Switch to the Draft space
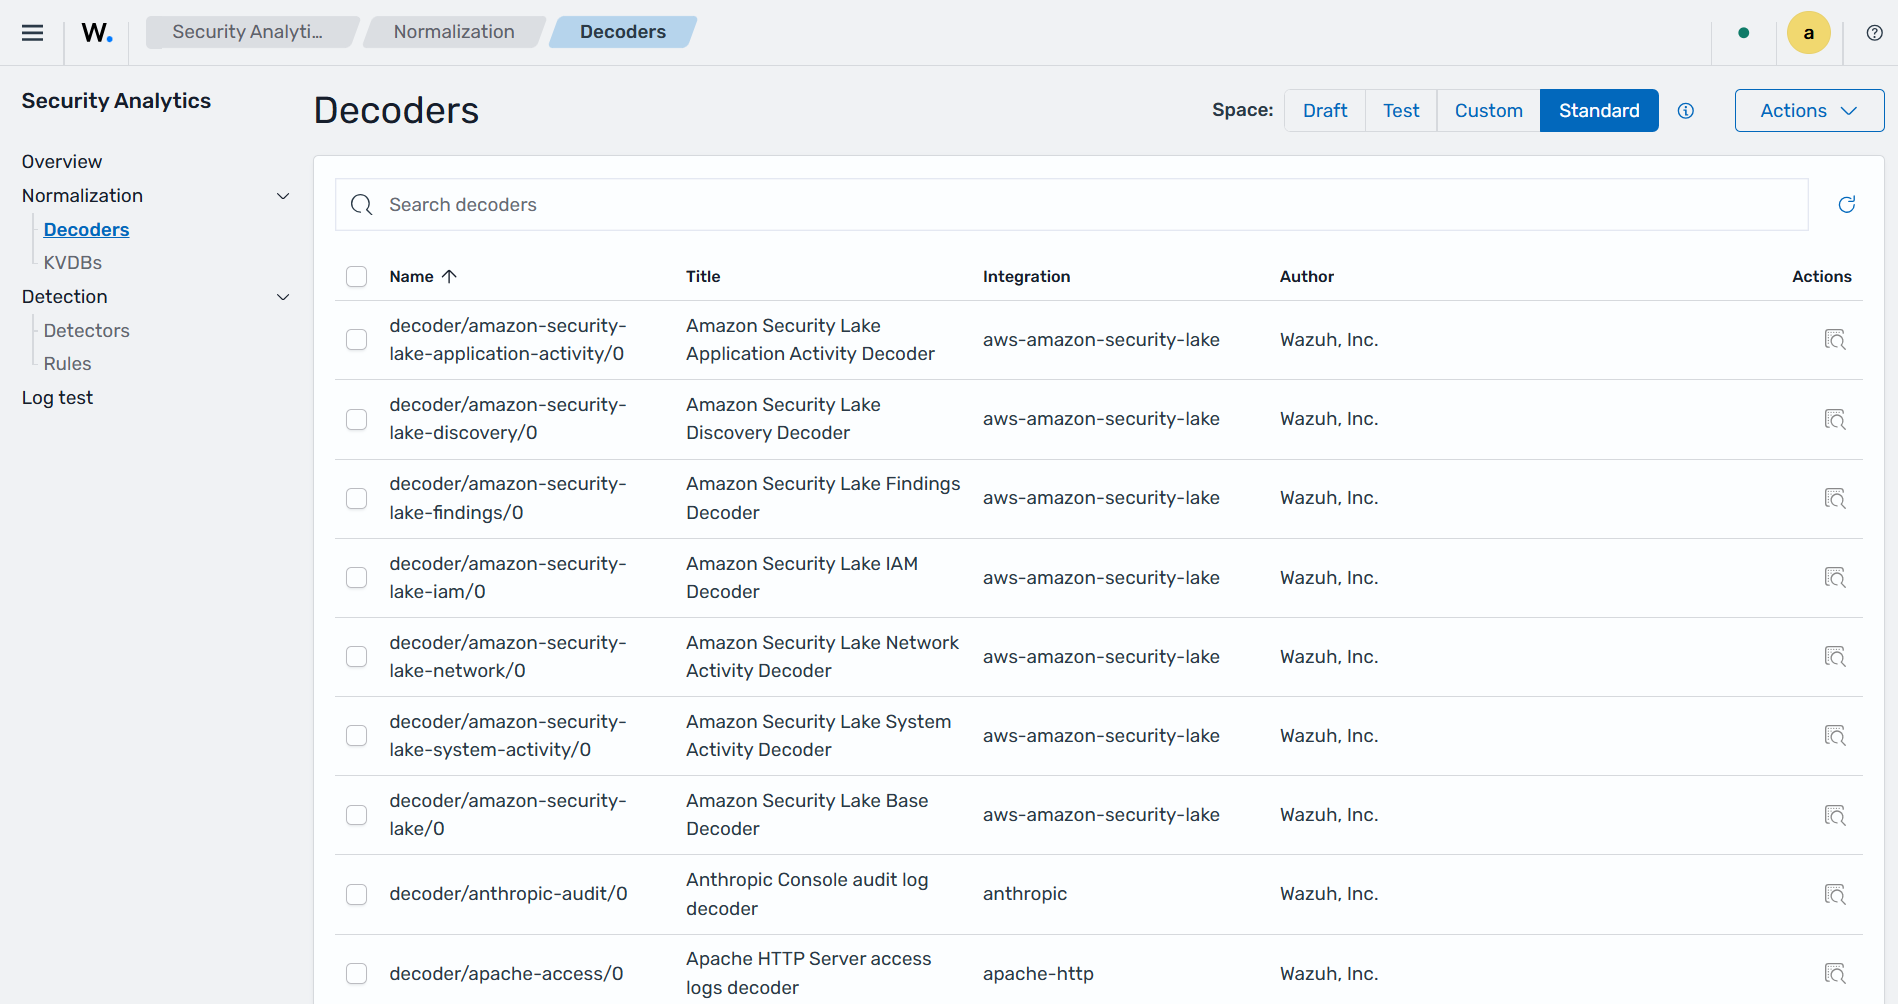The image size is (1898, 1004). click(1325, 111)
